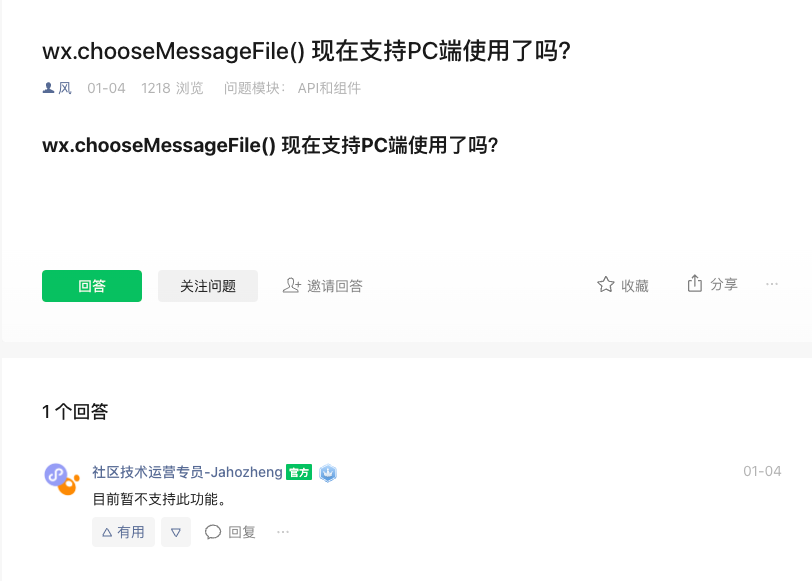Downvote the answer with down triangle
Viewport: 812px width, 581px height.
(176, 532)
